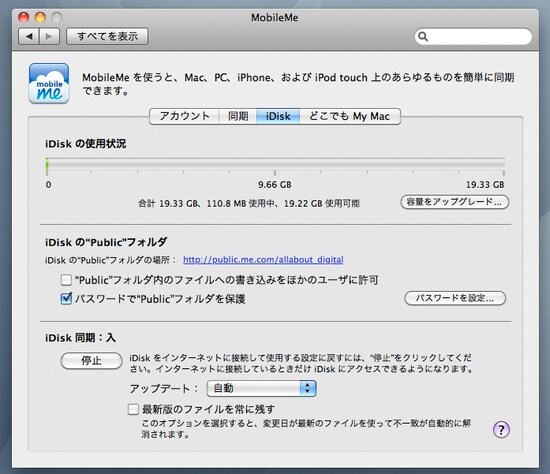
Task: Uncheck パスワードで"Public"フォルダを保護
Action: click(66, 299)
